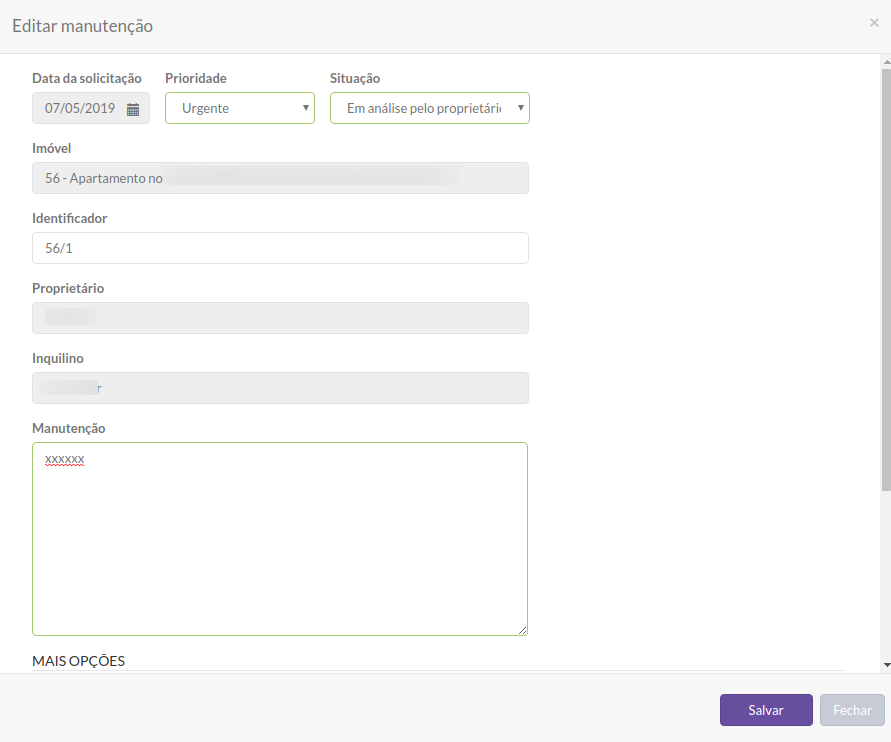This screenshot has height=742, width=891.
Task: Click inside the Manutenção text area
Action: 280,539
